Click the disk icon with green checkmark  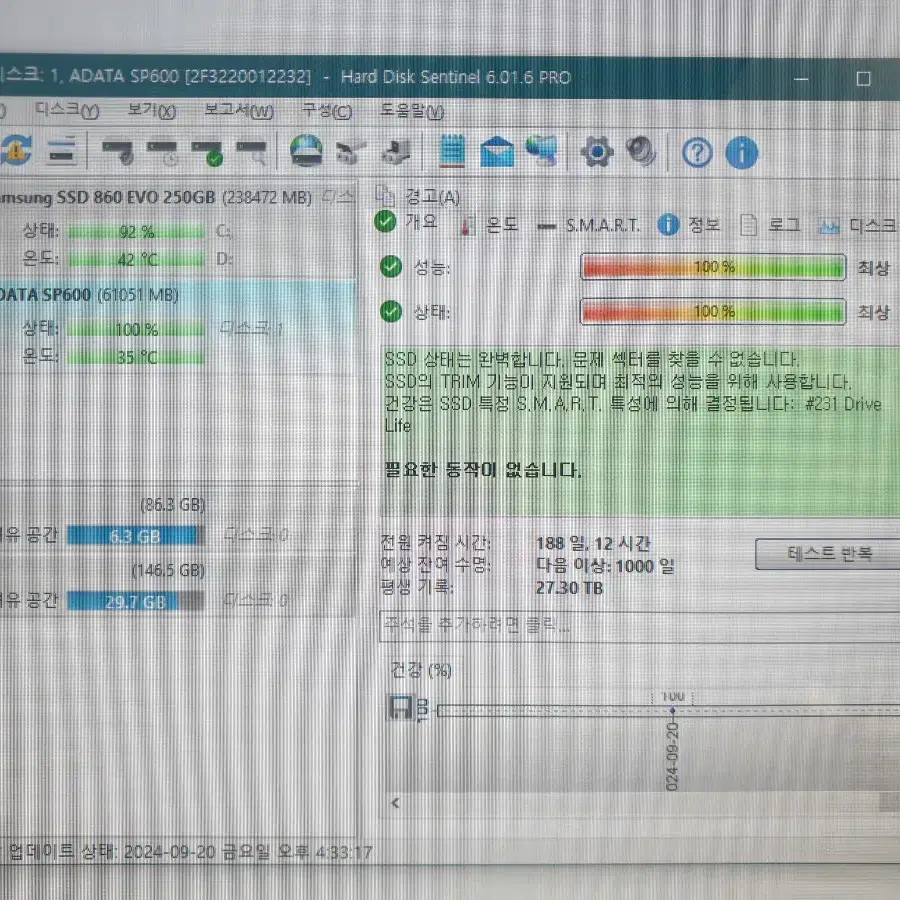[x=207, y=153]
